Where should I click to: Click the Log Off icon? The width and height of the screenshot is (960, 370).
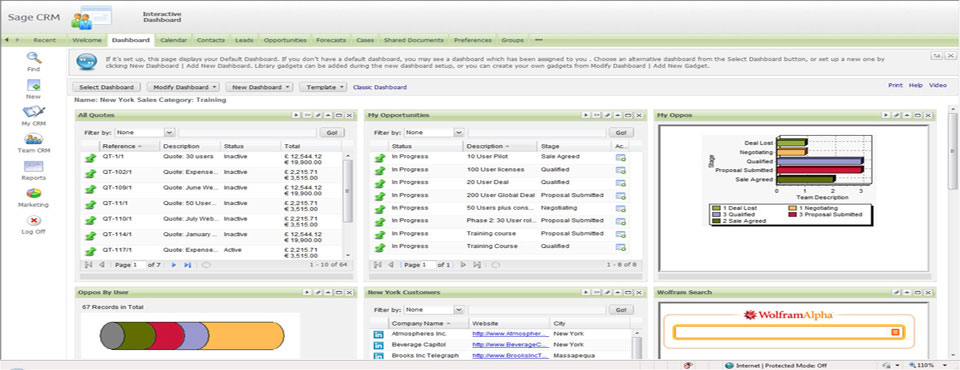coord(34,224)
